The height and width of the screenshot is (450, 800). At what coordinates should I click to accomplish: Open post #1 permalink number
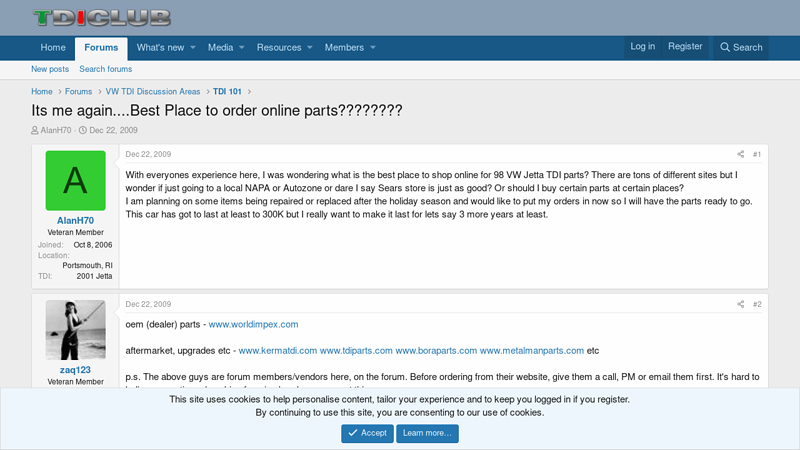click(757, 154)
